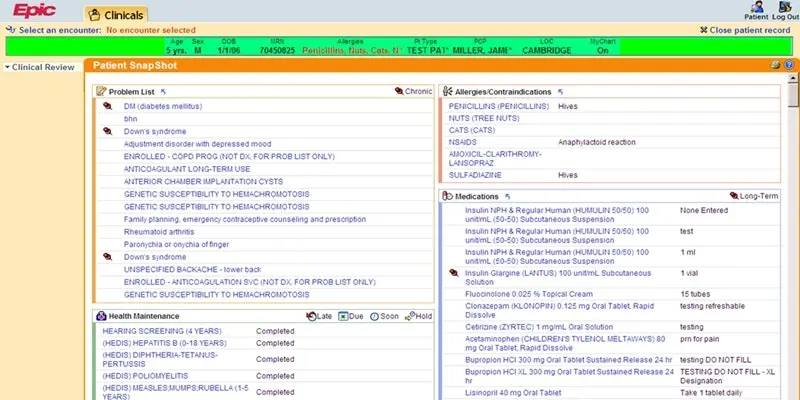The image size is (800, 400).
Task: Click the Long-Term legend icon
Action: pos(734,196)
